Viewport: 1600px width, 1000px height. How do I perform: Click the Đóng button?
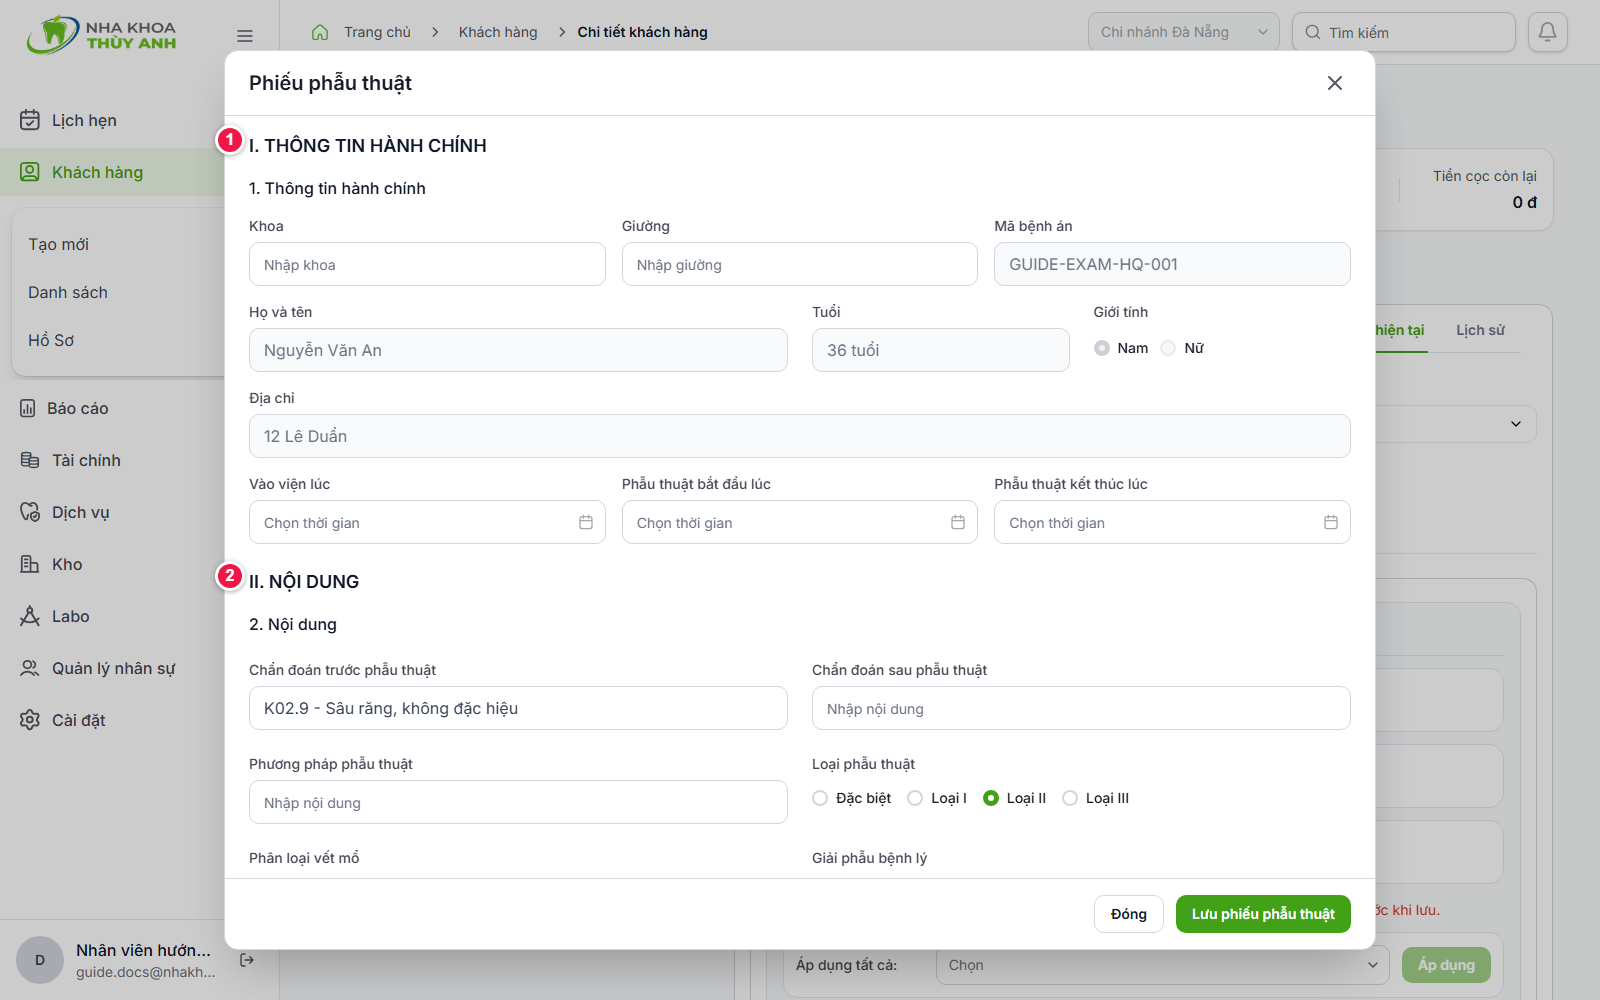pos(1129,914)
